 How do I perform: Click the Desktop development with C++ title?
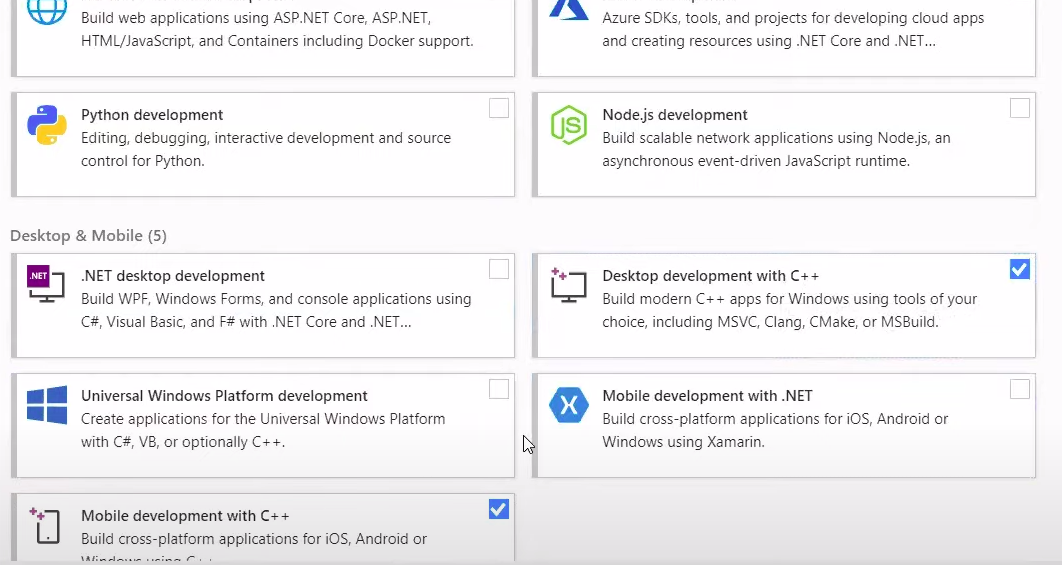point(710,276)
